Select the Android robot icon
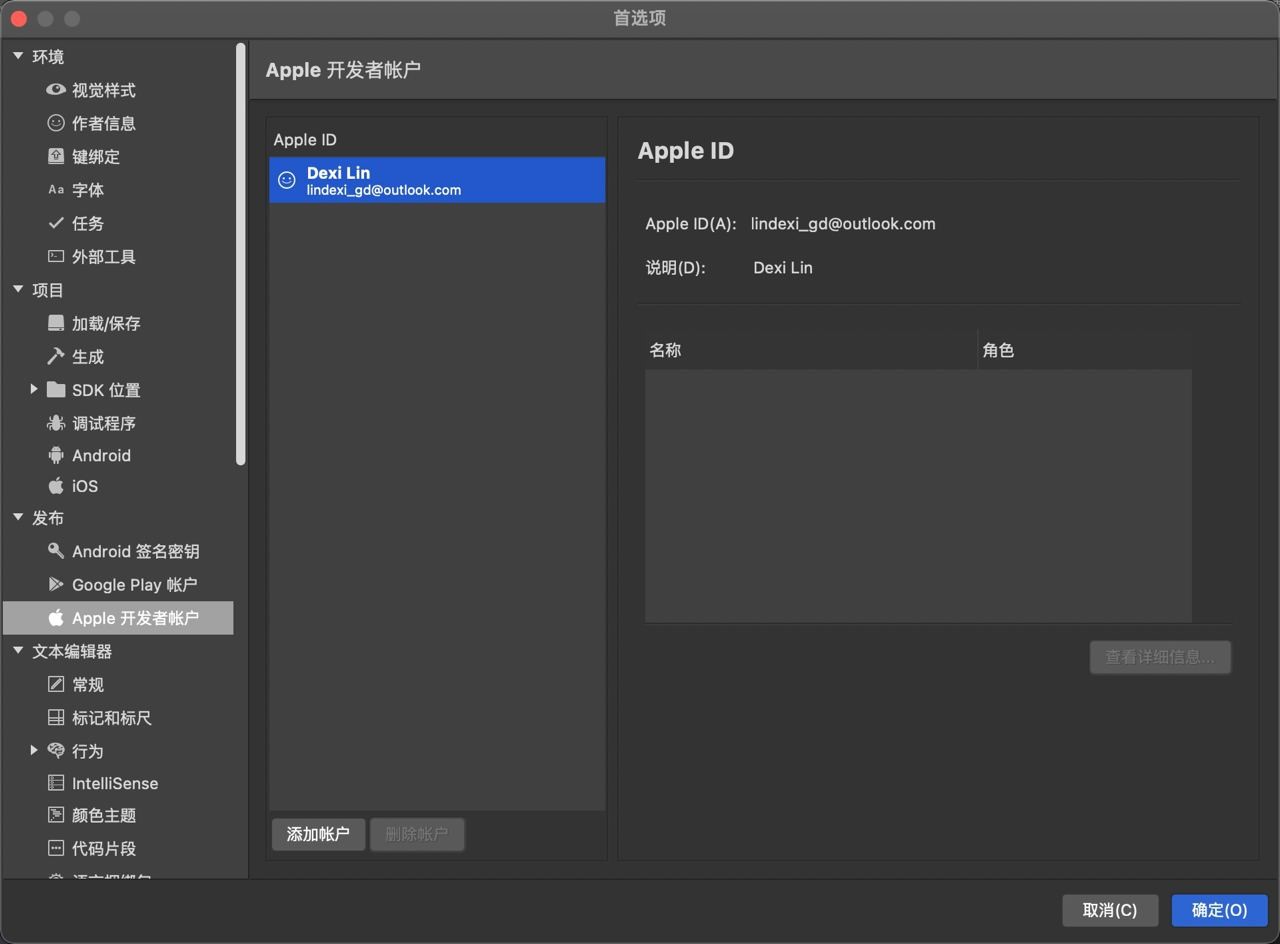The image size is (1280, 944). [x=56, y=455]
